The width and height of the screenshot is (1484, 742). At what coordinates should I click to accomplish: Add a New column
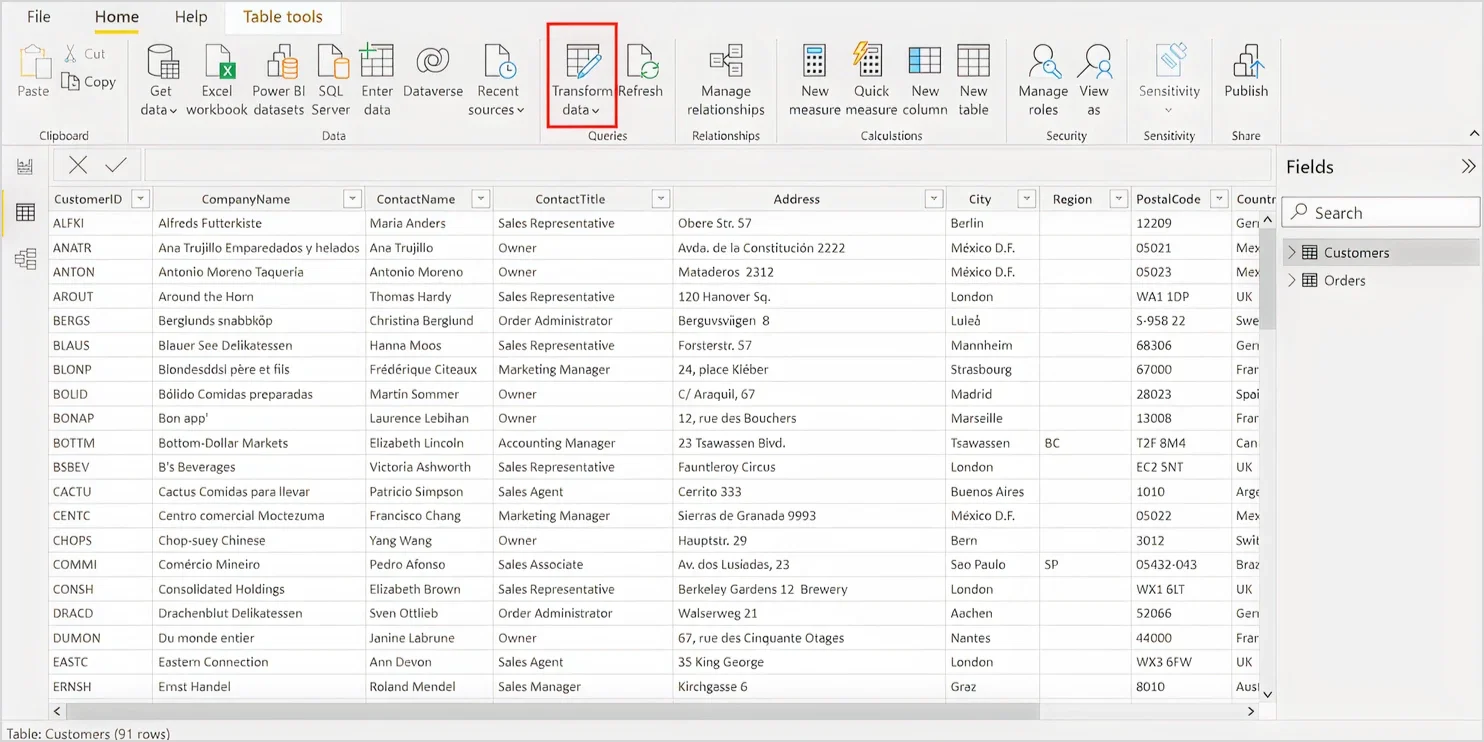925,80
